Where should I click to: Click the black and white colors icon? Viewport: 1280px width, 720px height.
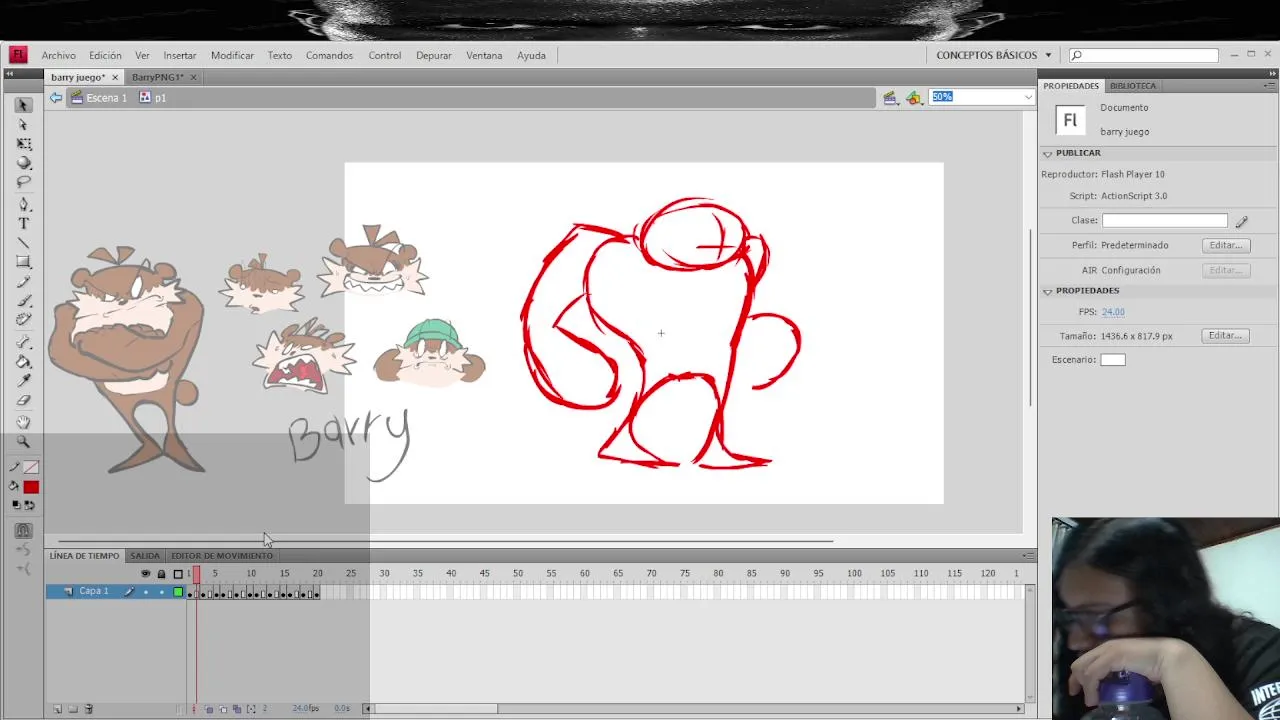click(x=15, y=505)
